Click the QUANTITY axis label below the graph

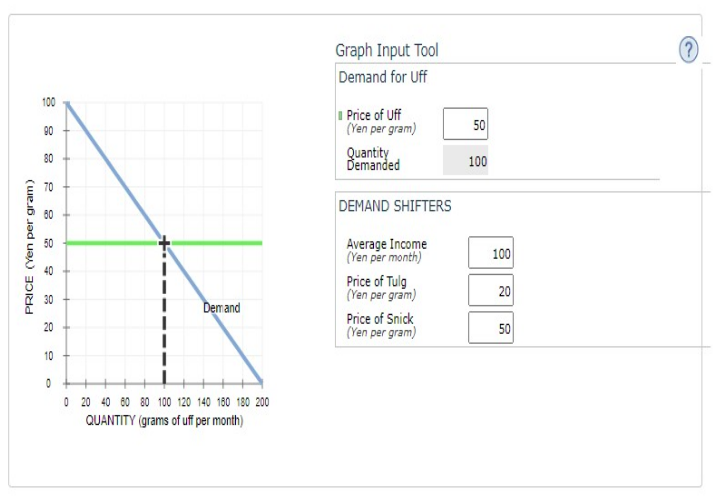click(x=165, y=420)
